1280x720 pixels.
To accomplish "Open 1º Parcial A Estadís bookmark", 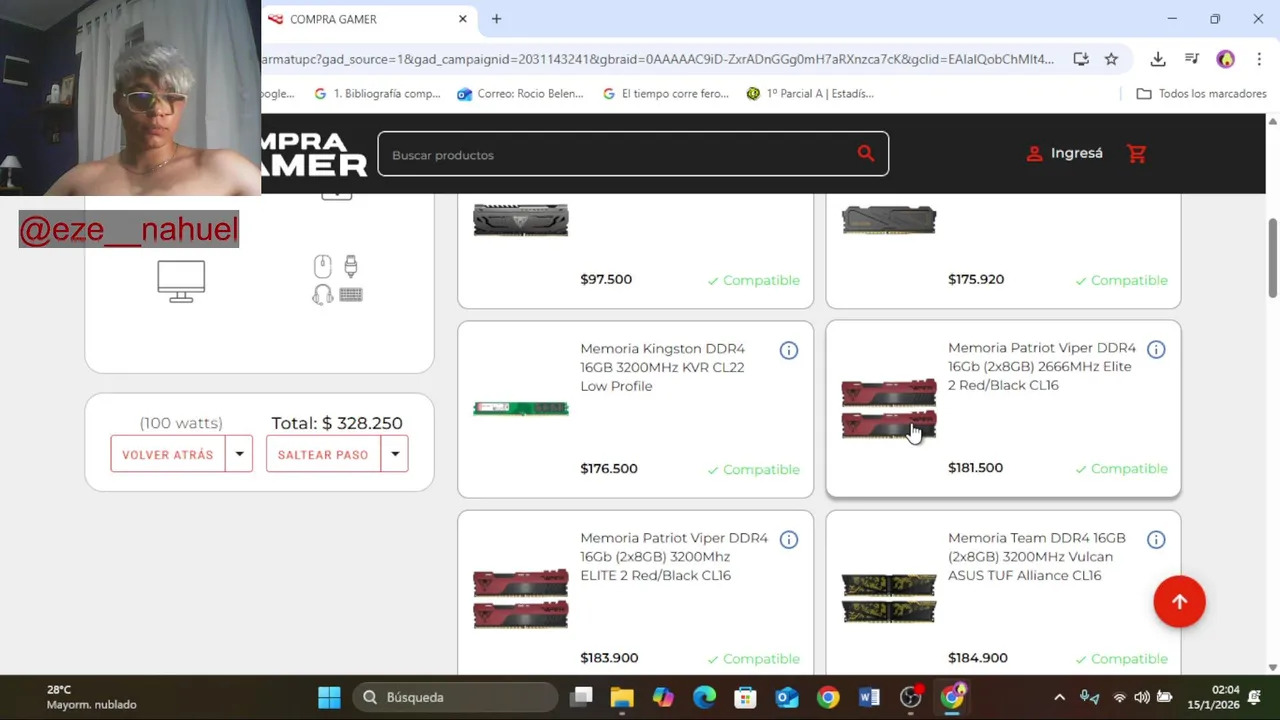I will click(810, 94).
